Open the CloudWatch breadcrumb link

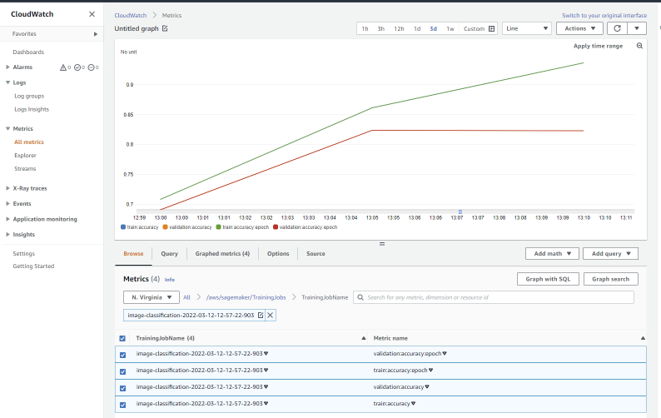coord(131,15)
